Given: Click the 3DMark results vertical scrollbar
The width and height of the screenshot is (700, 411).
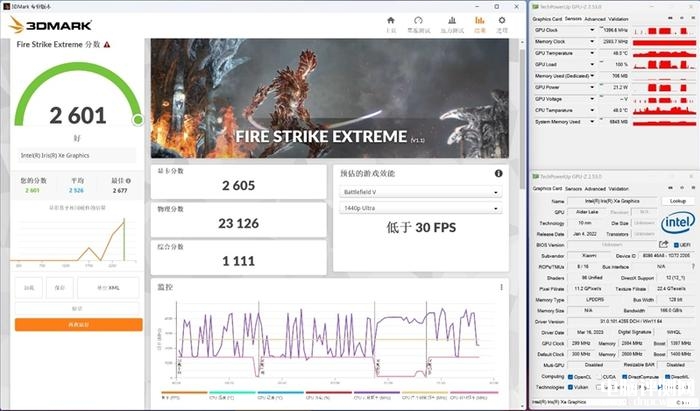Looking at the screenshot, I should tap(522, 118).
